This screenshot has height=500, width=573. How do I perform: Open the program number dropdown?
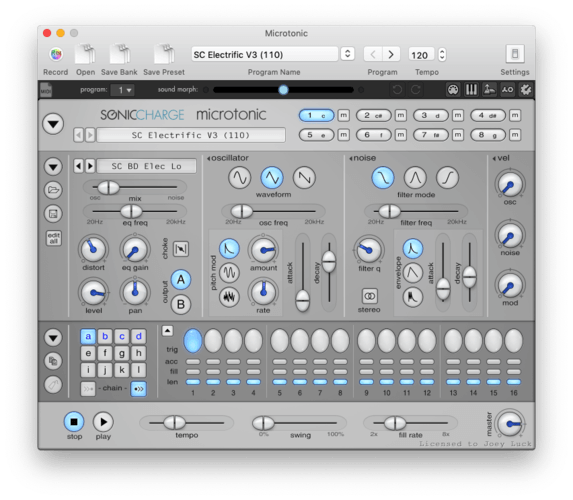(122, 90)
